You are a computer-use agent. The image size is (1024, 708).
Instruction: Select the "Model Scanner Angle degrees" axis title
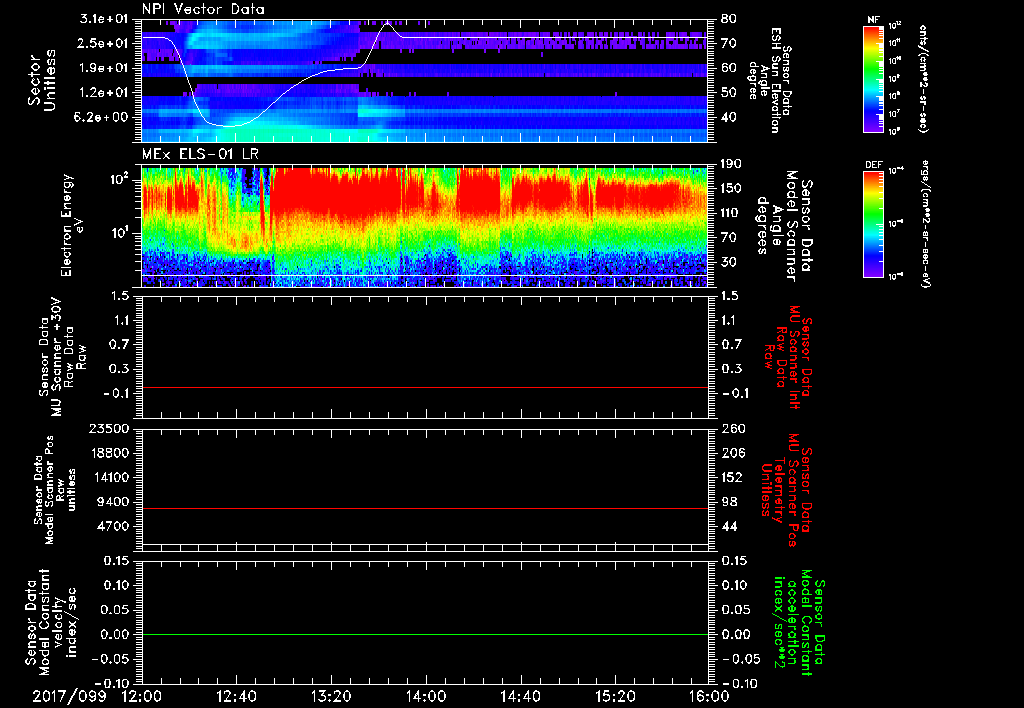[x=784, y=225]
